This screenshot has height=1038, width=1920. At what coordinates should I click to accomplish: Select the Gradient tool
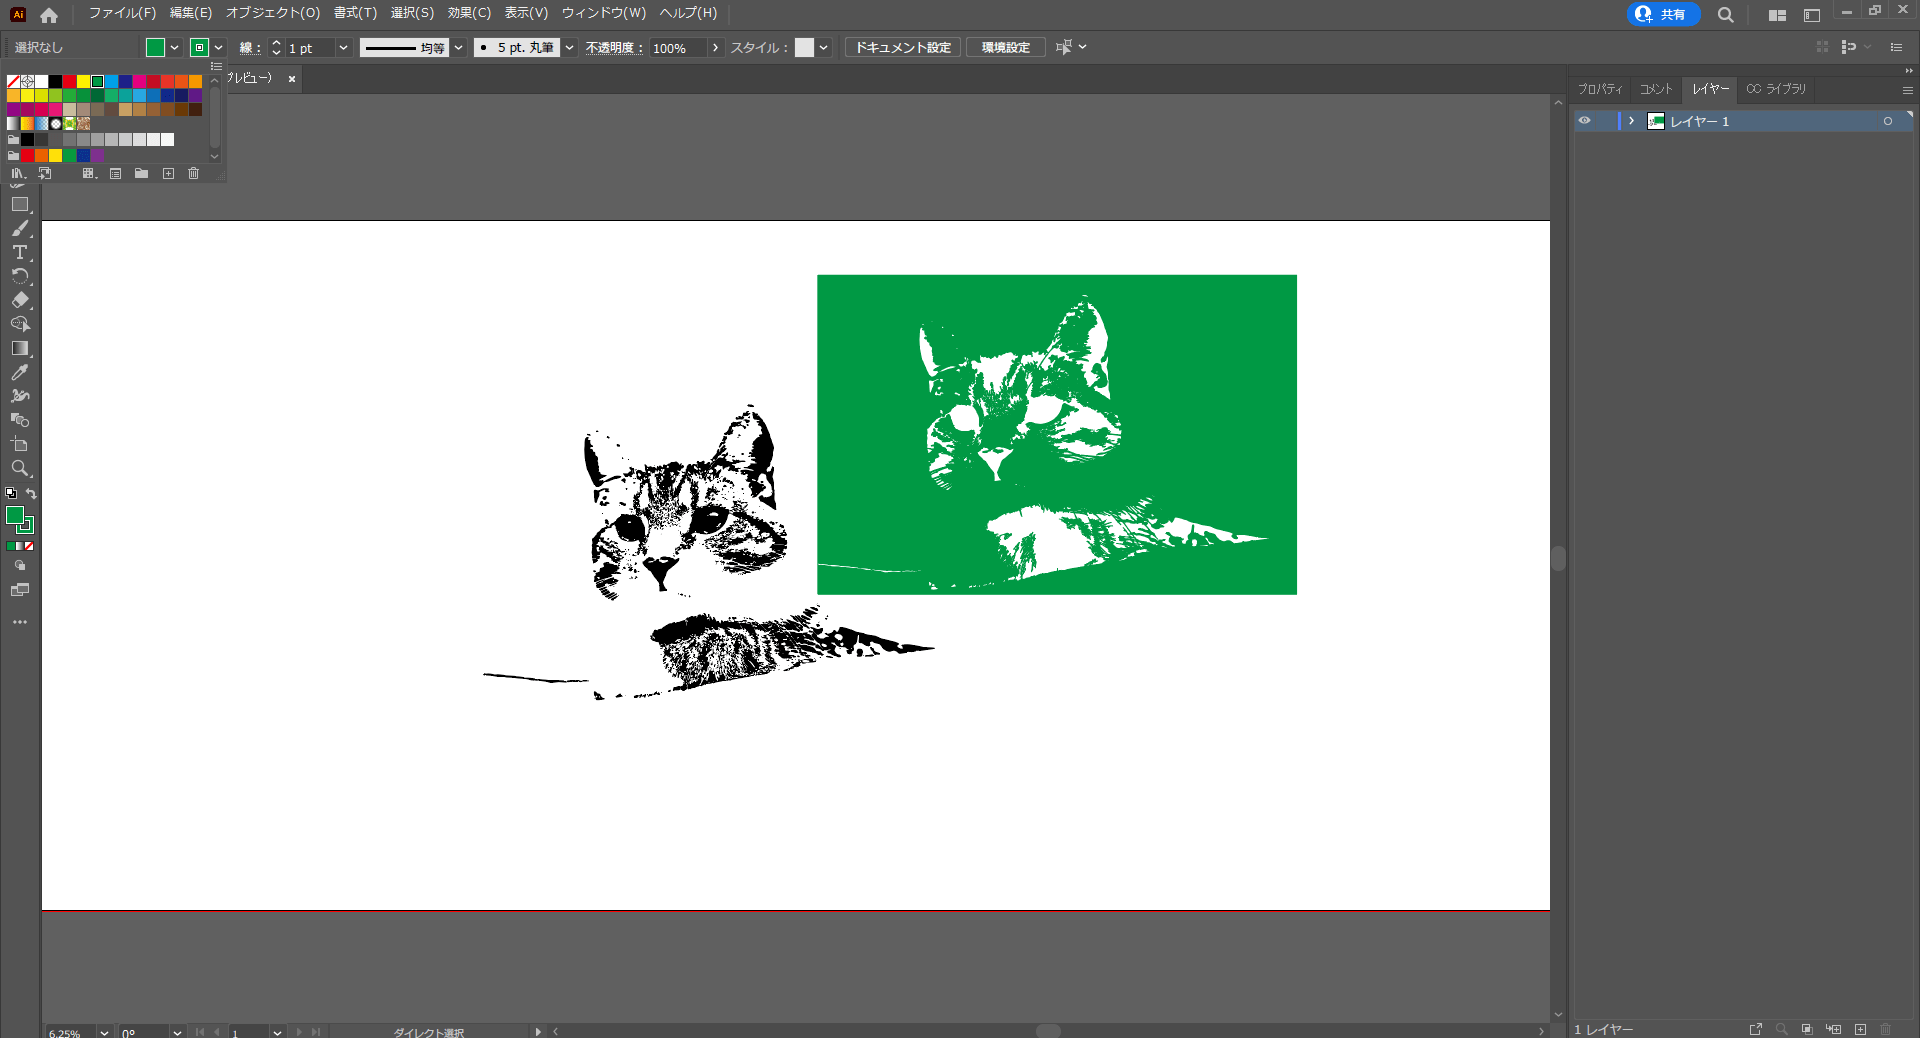(x=19, y=348)
